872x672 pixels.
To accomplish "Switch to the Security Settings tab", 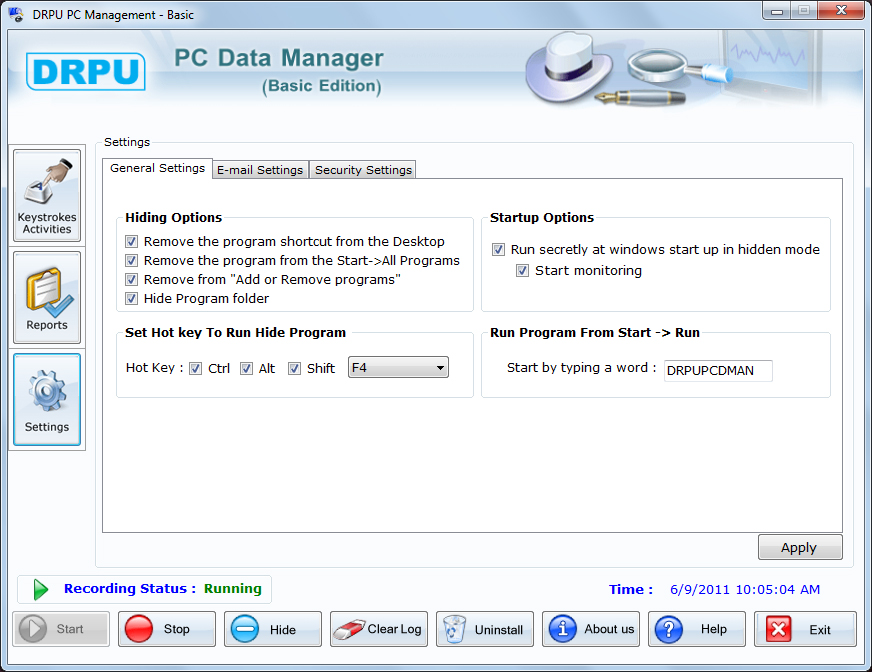I will 363,170.
